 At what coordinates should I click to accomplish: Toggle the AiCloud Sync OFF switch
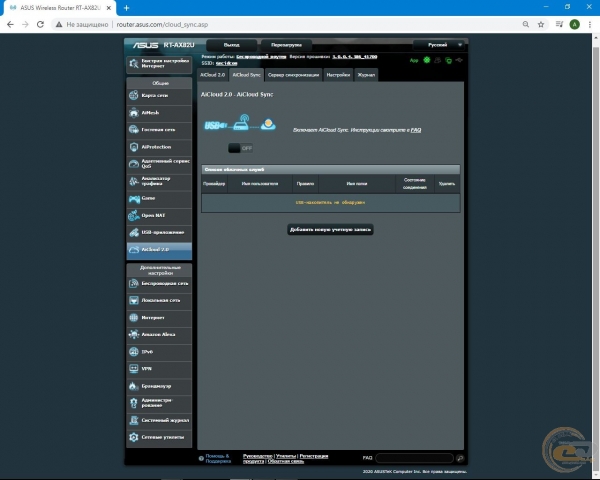pyautogui.click(x=240, y=148)
